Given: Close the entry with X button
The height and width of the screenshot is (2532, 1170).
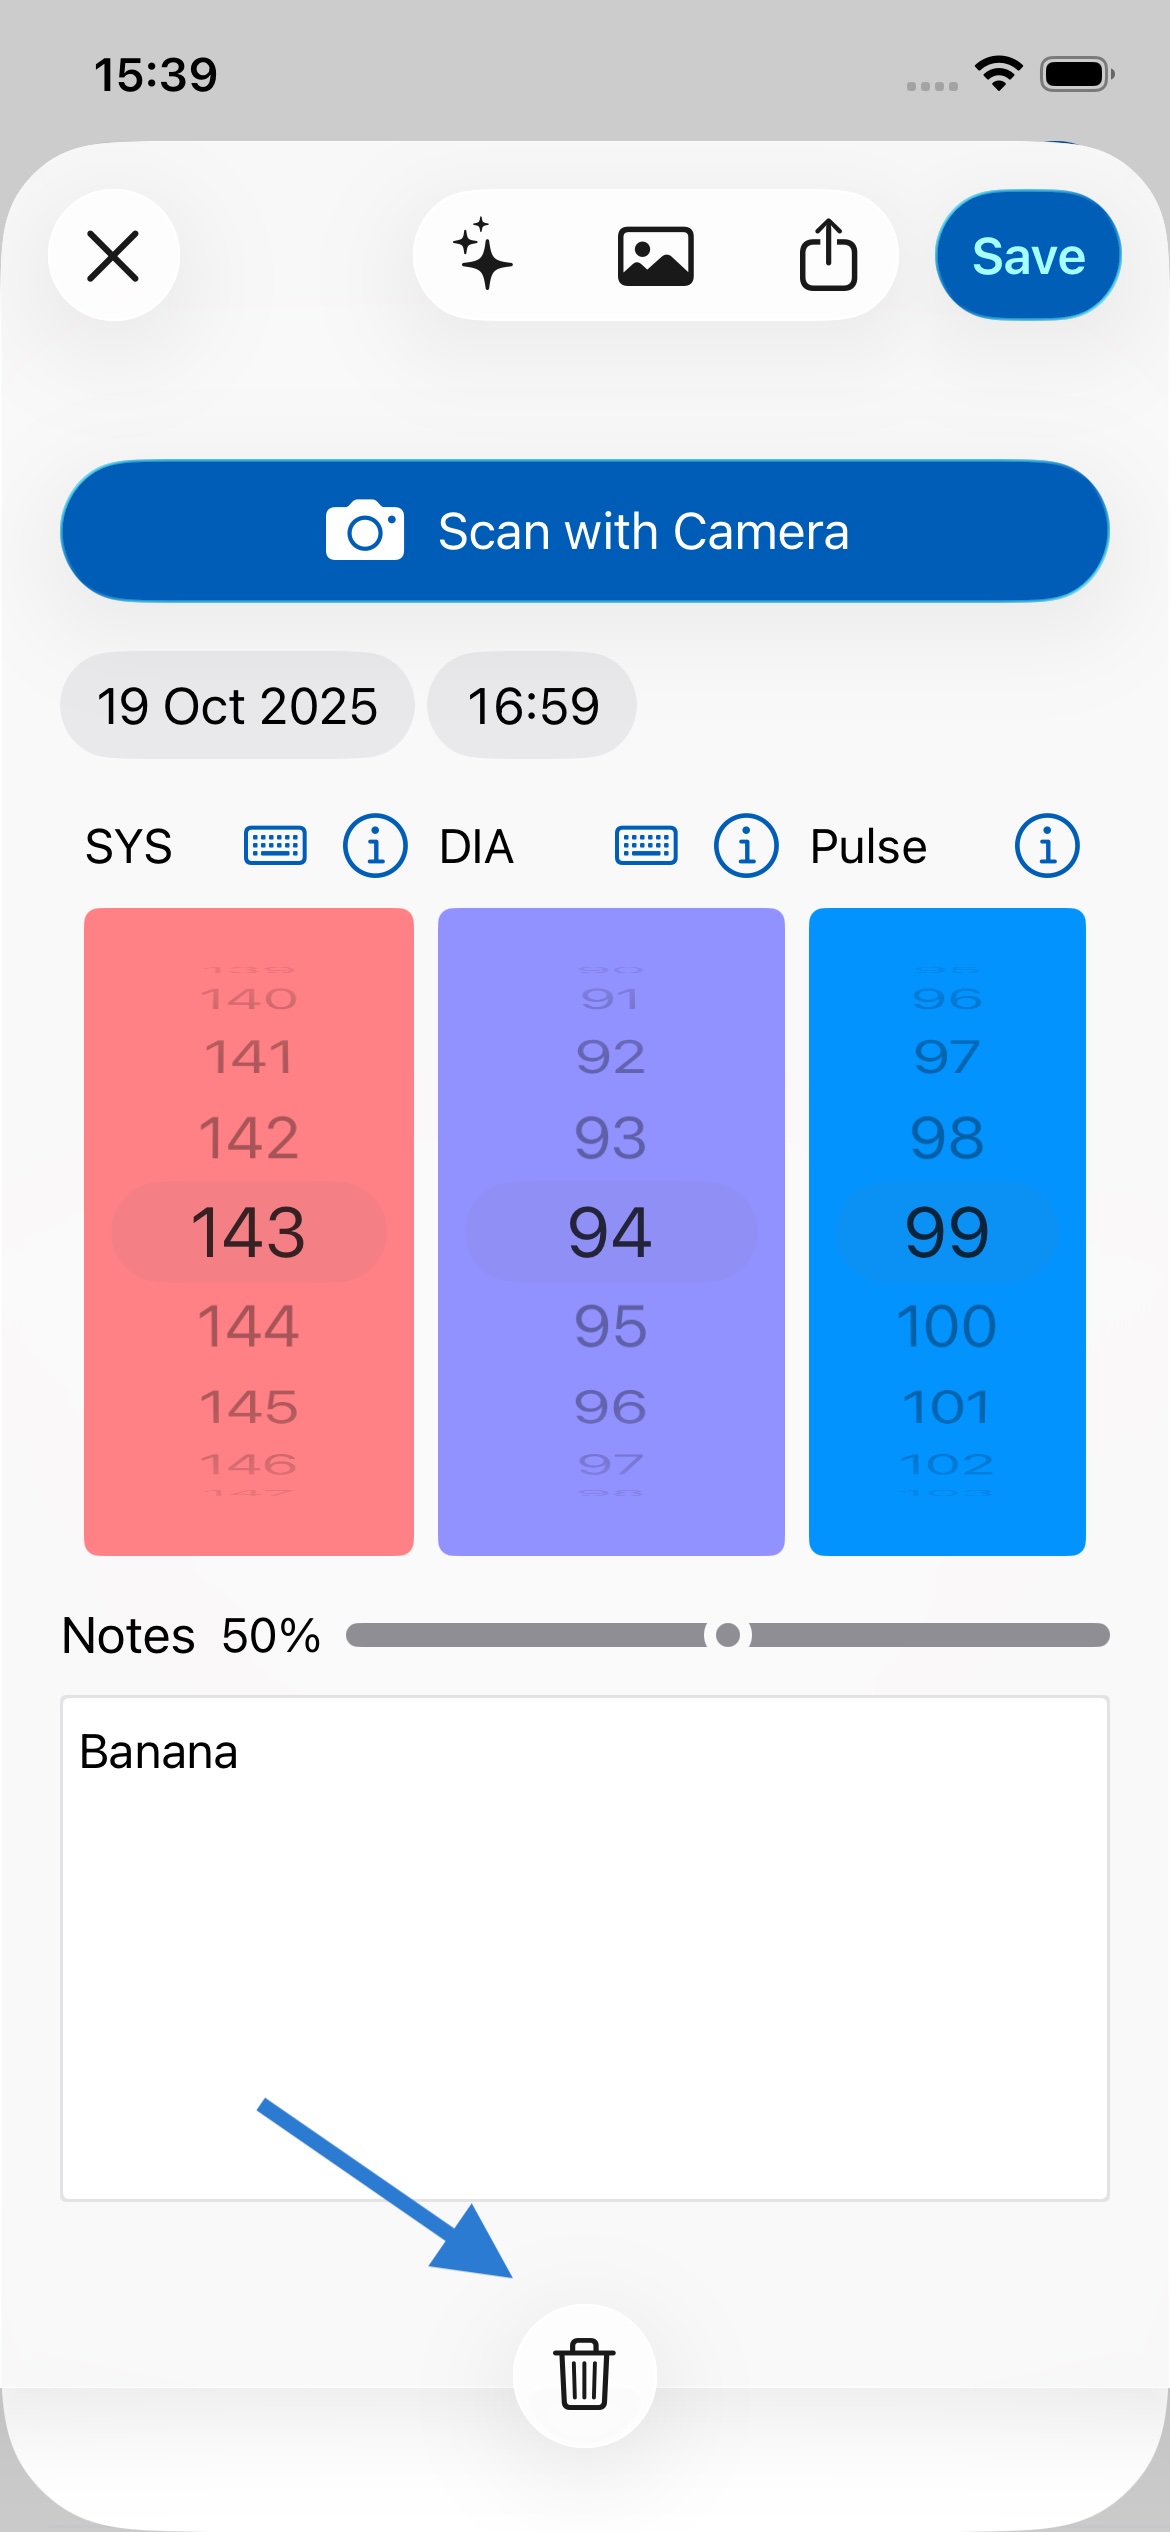Looking at the screenshot, I should (x=113, y=255).
